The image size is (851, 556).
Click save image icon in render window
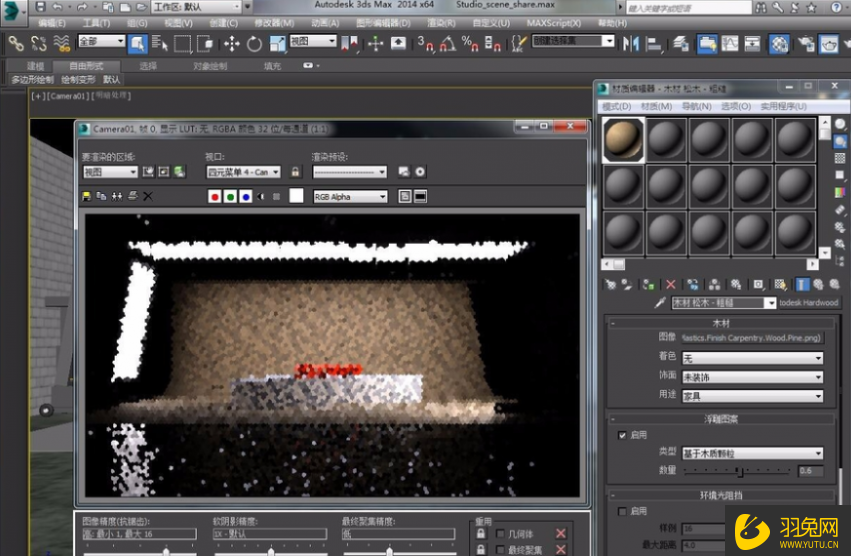pyautogui.click(x=86, y=196)
